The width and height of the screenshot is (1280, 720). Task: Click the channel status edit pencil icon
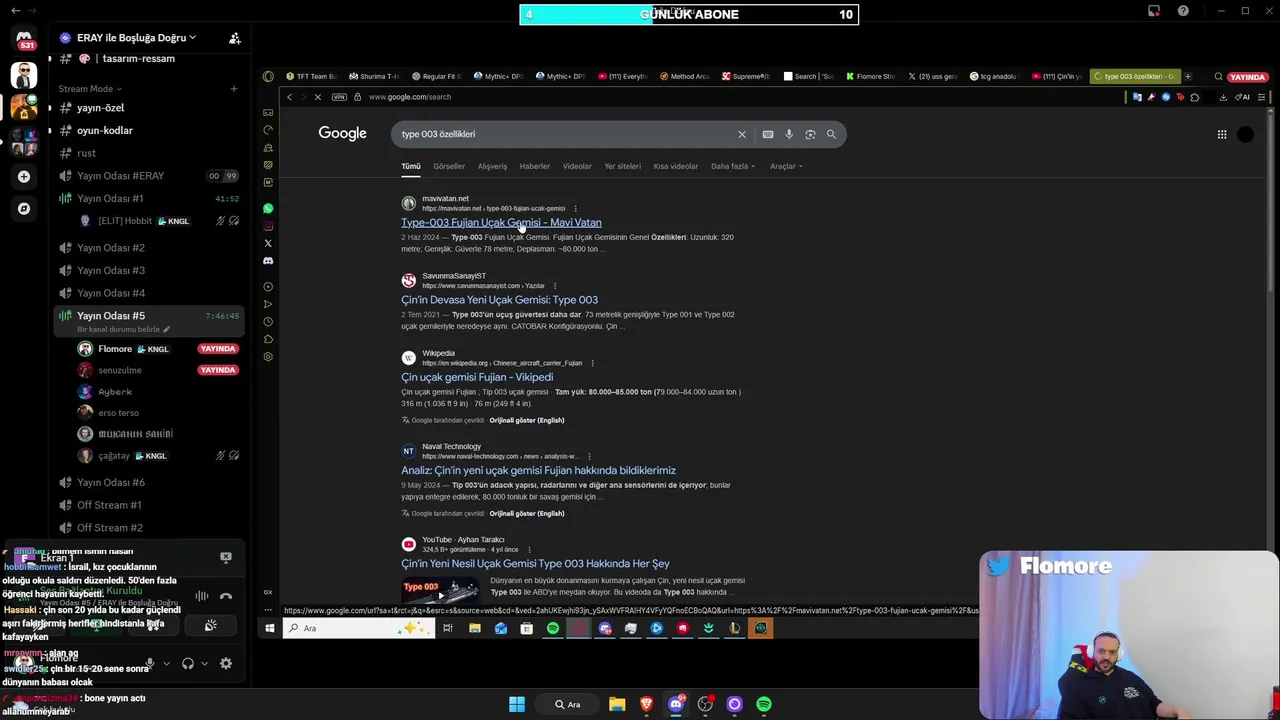(x=166, y=329)
